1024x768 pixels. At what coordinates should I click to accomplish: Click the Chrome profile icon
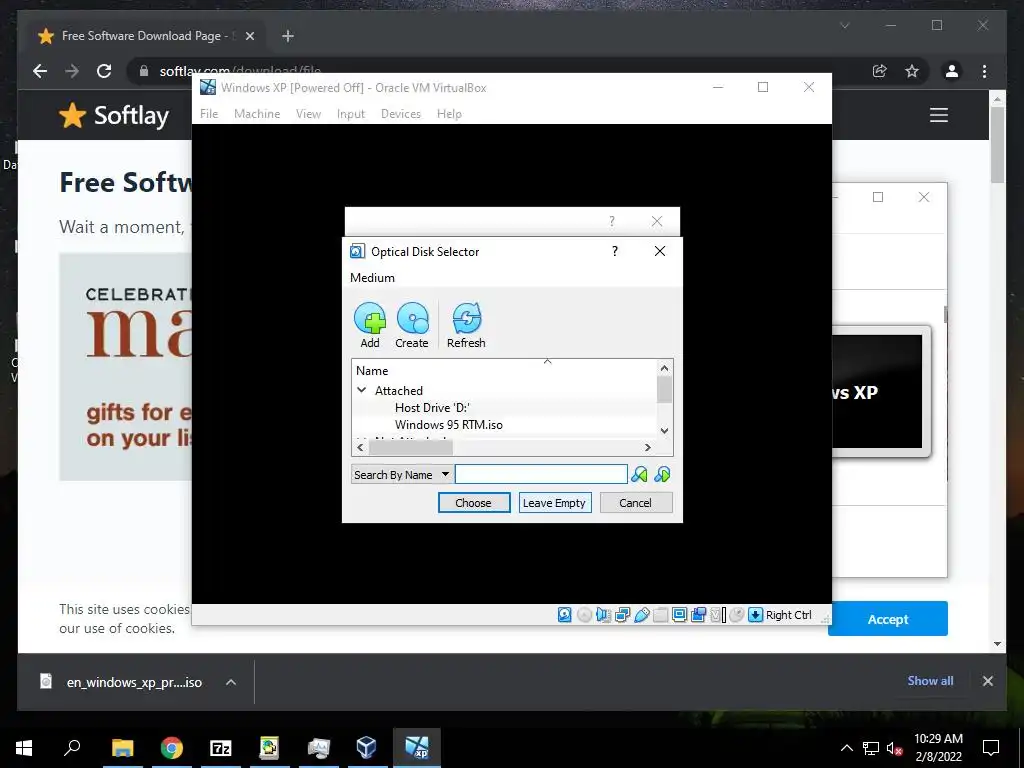click(952, 71)
